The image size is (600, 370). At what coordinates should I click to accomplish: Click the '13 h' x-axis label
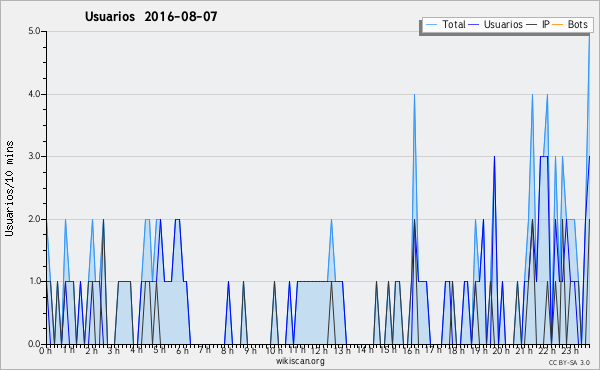pos(342,351)
